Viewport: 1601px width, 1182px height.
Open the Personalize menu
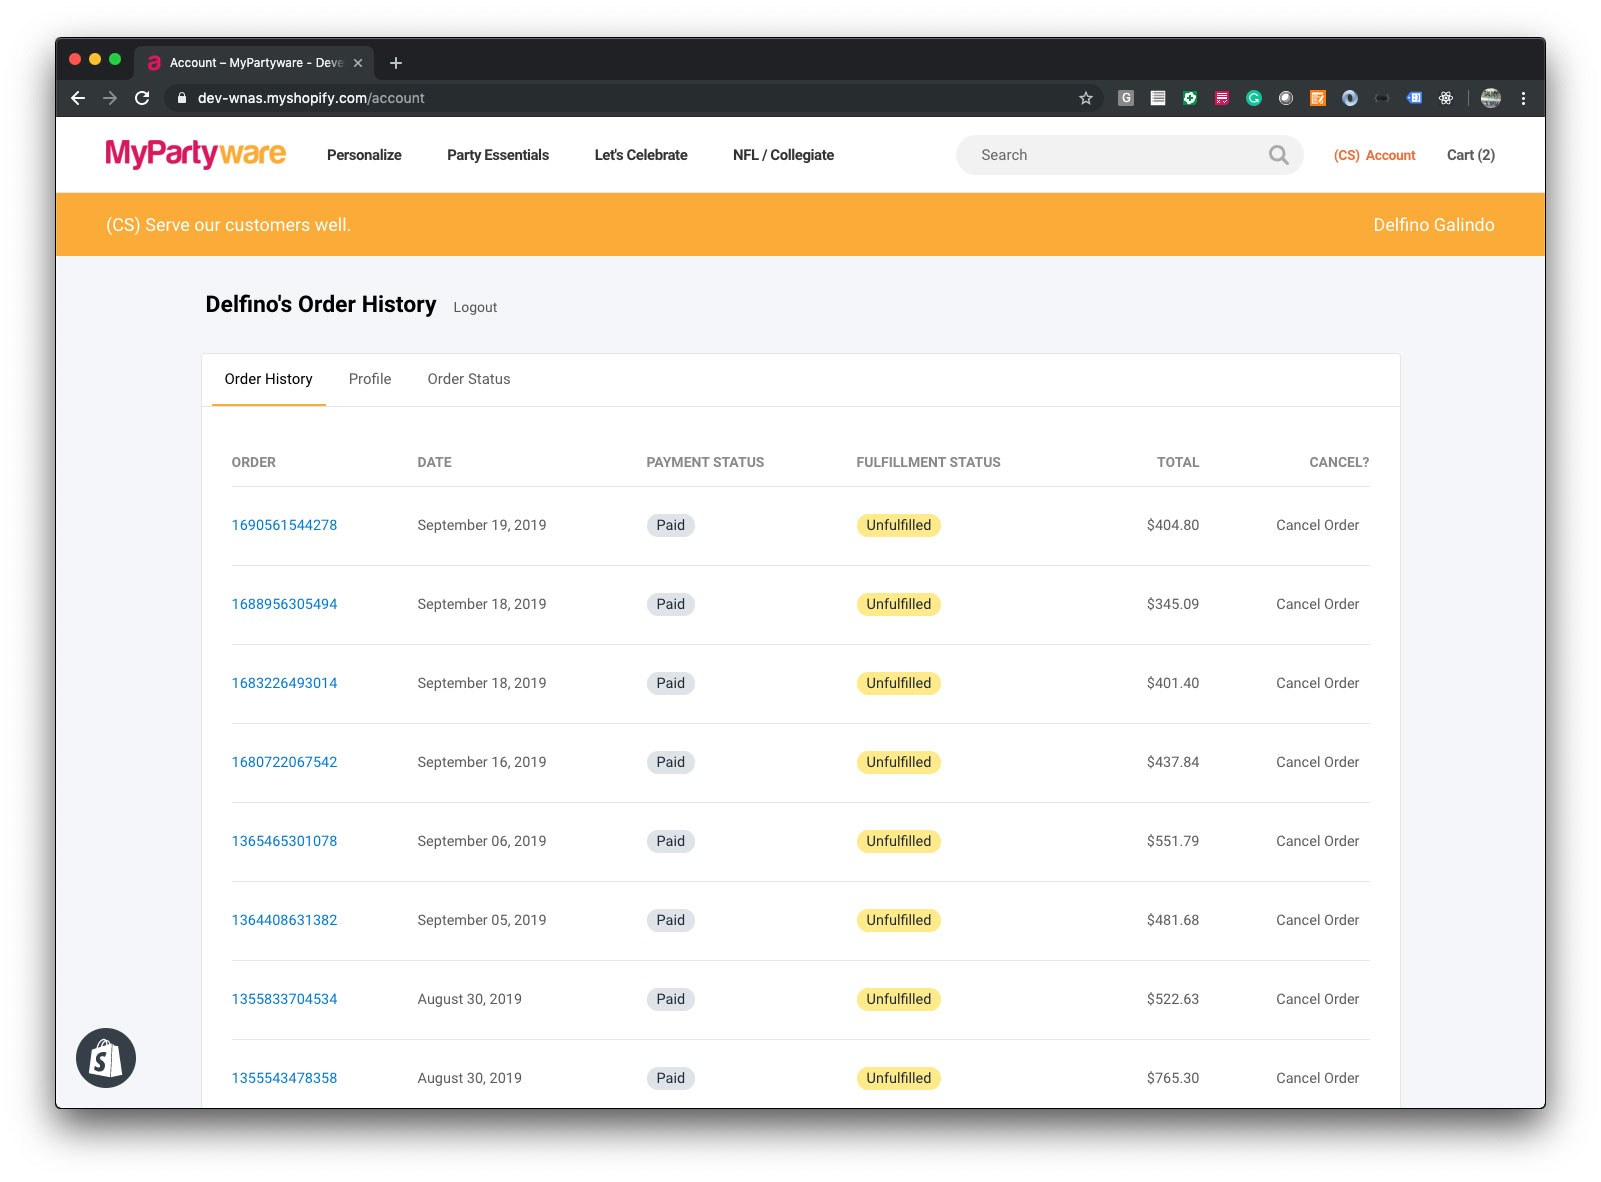pos(364,155)
